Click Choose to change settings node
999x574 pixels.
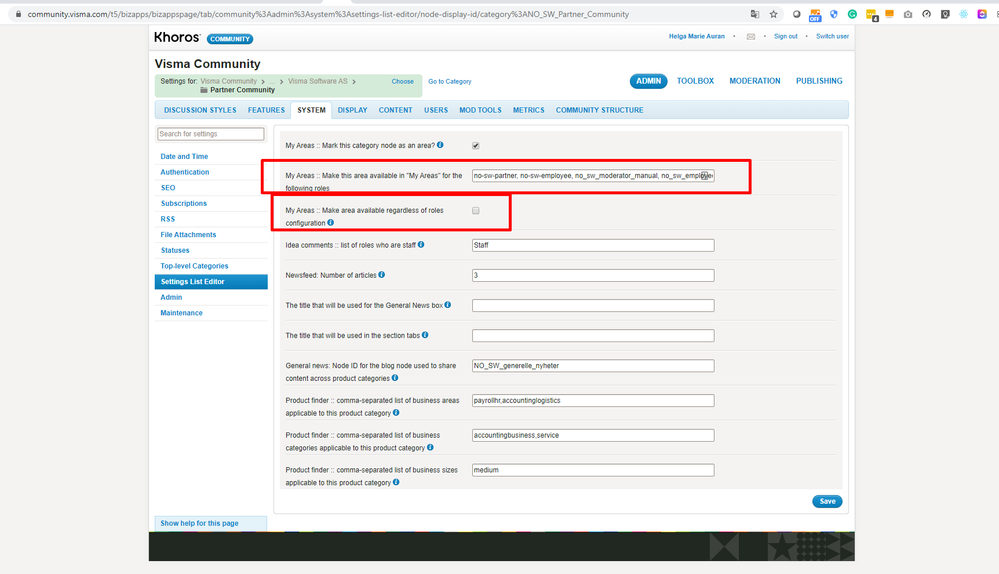[x=403, y=82]
